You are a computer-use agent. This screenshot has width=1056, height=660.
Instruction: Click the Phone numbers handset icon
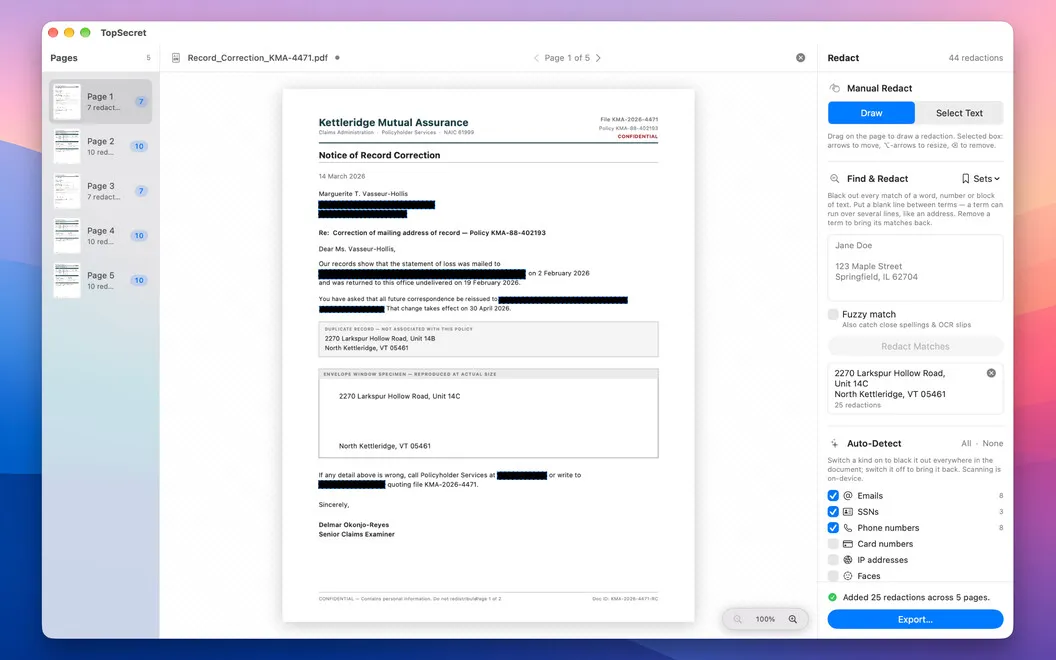tap(848, 528)
